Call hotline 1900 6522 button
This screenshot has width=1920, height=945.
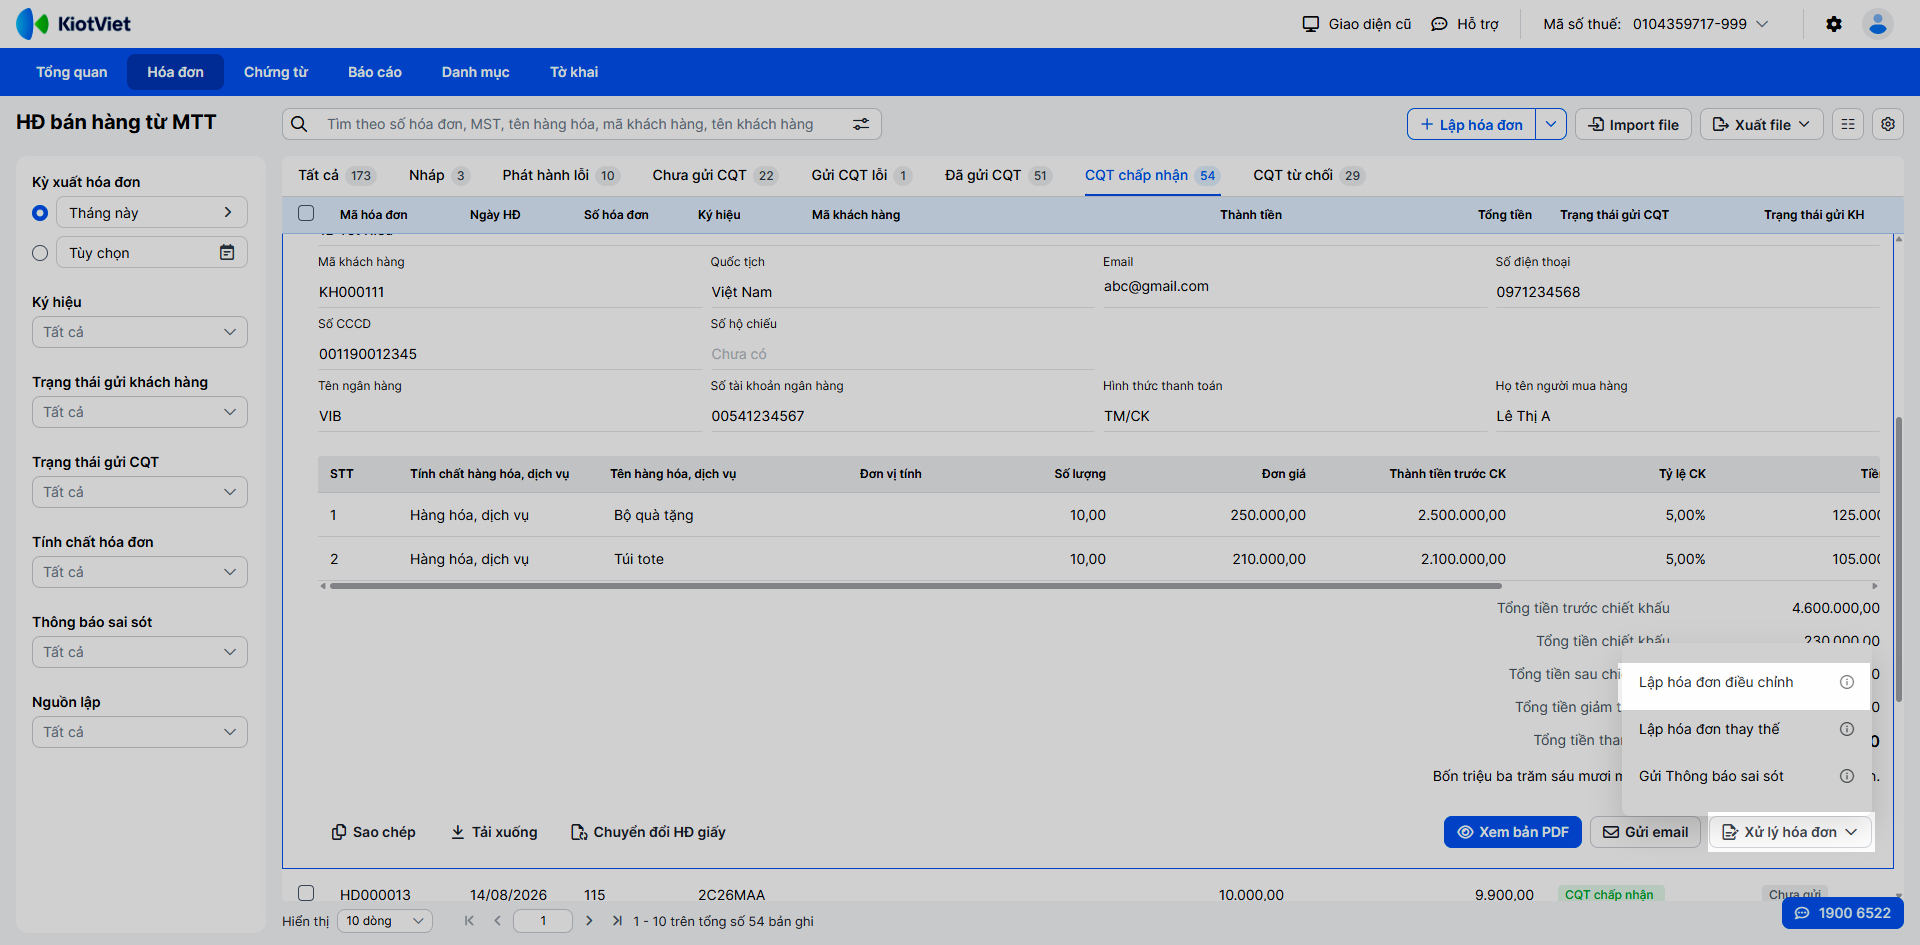point(1843,913)
